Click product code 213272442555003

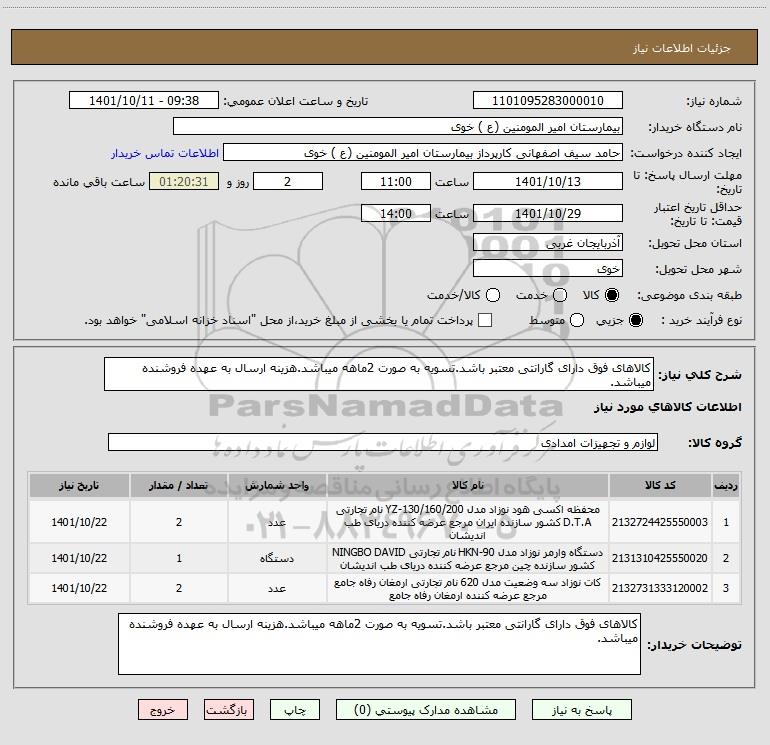[660, 522]
